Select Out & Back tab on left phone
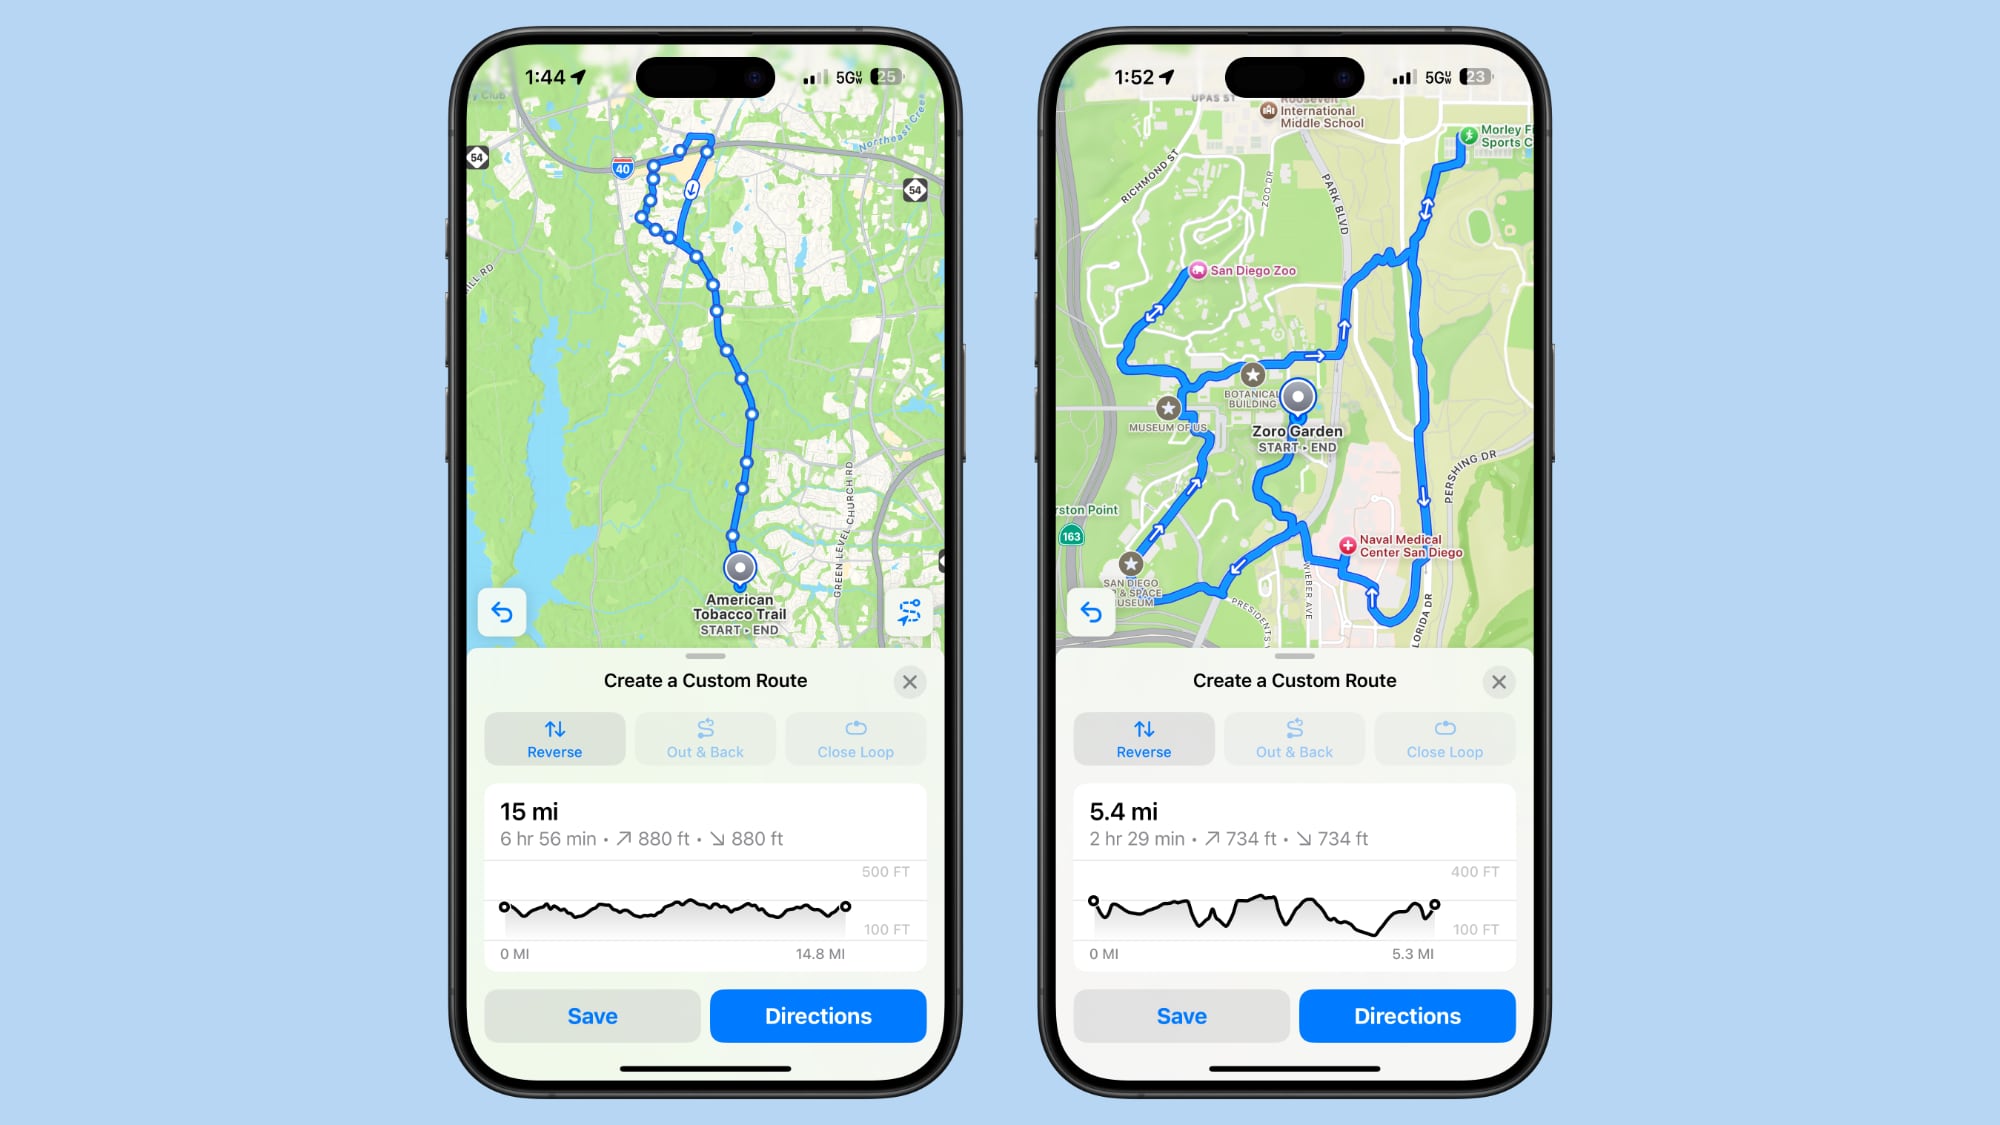 (x=703, y=738)
